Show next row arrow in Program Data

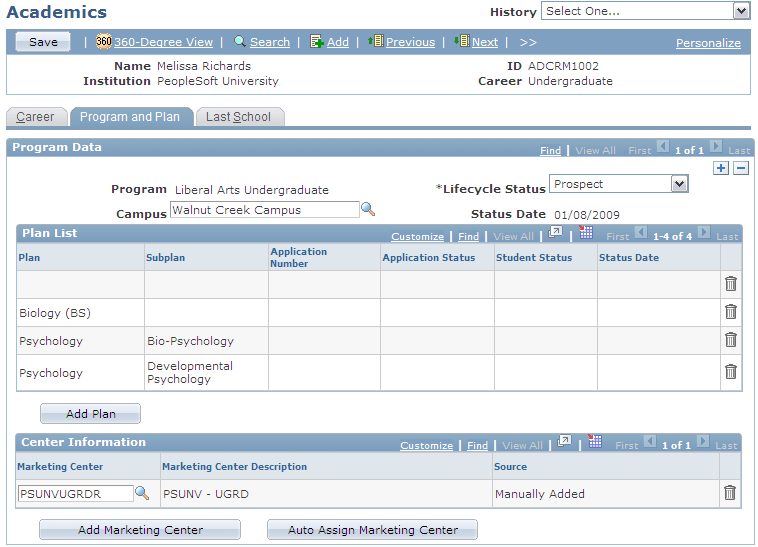coord(716,146)
